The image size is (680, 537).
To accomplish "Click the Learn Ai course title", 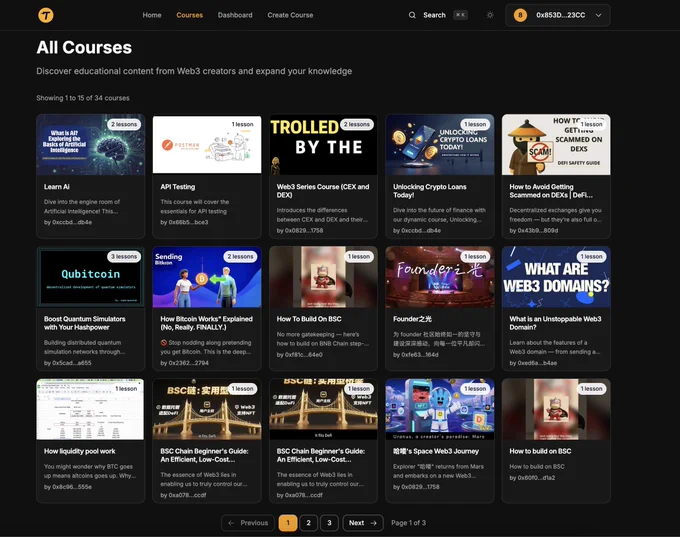I will [57, 187].
